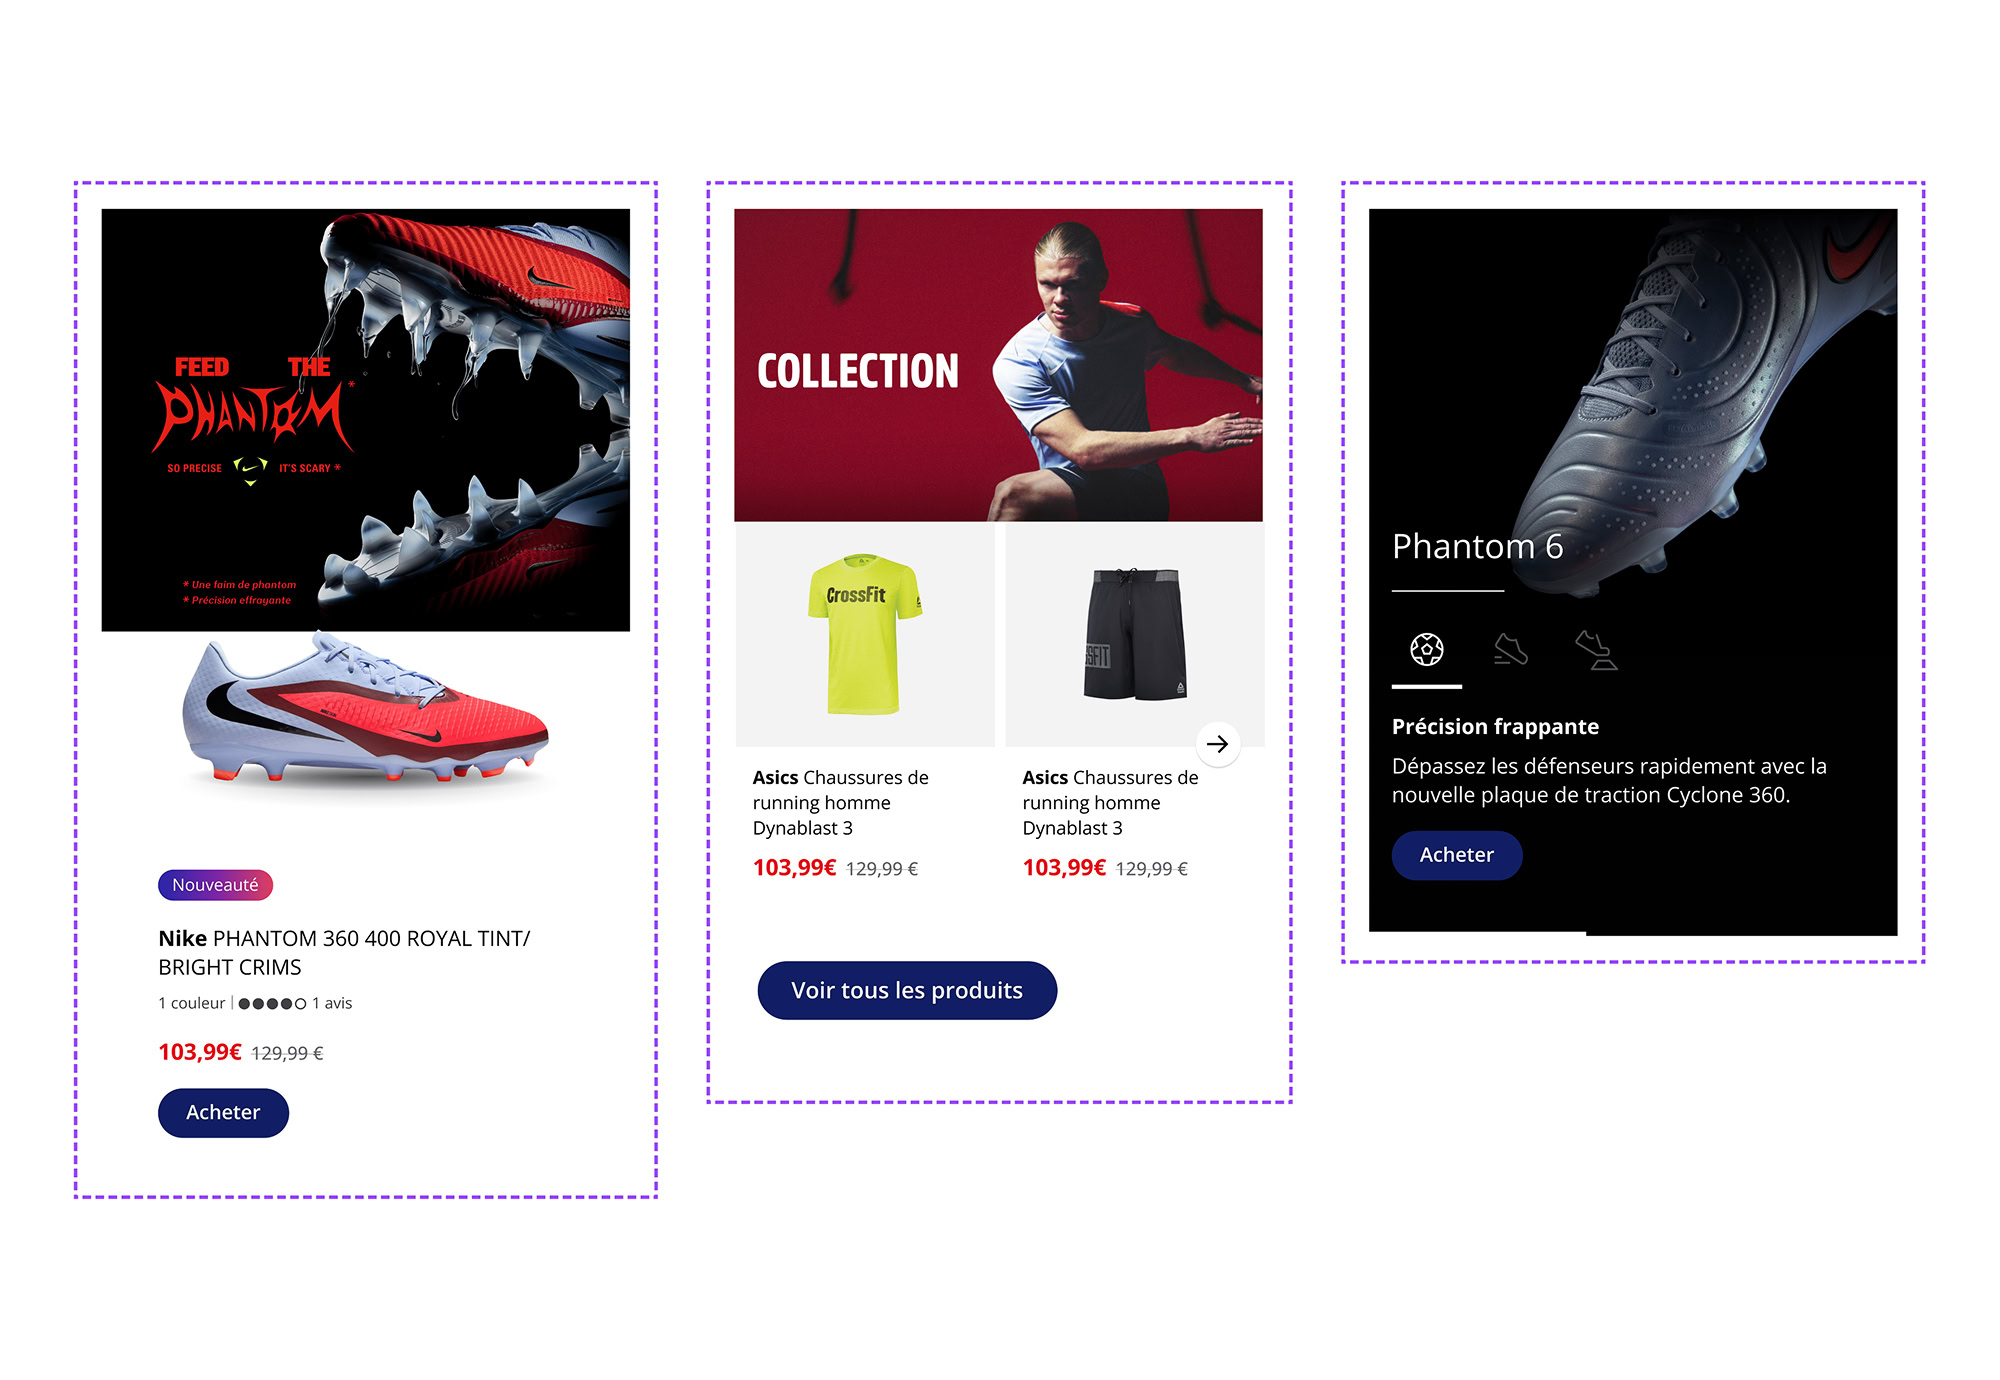Open the Feed the Phantom banner image
2000x1380 pixels.
tap(366, 420)
